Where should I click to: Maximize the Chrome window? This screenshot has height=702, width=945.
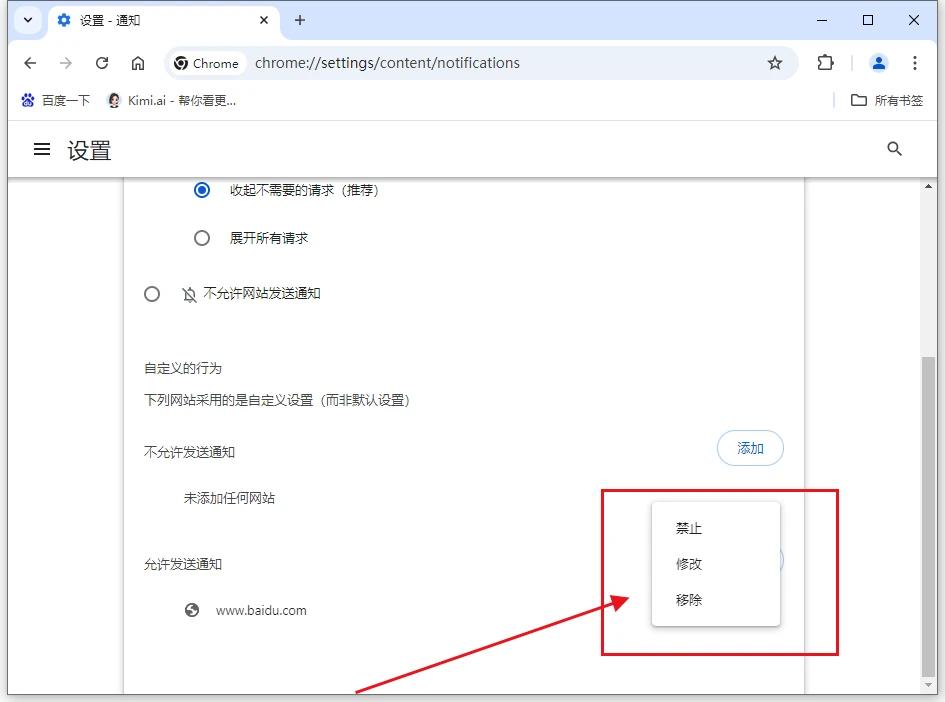point(868,20)
